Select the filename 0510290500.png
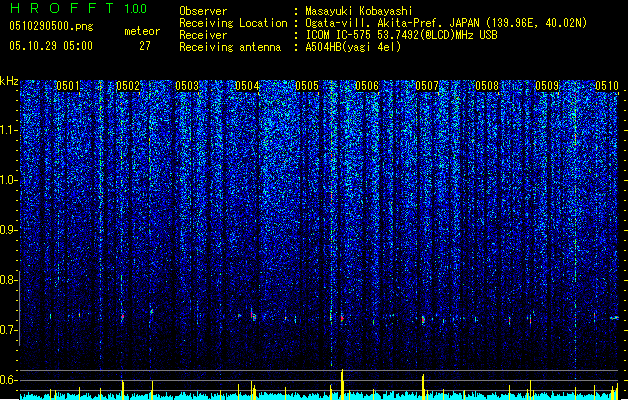 [51, 26]
